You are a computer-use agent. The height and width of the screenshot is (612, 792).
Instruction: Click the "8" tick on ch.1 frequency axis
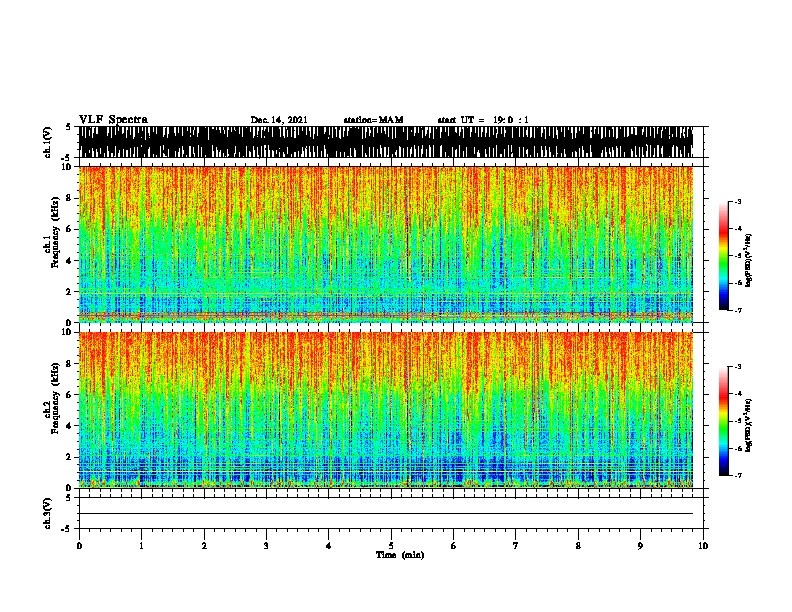pyautogui.click(x=70, y=198)
